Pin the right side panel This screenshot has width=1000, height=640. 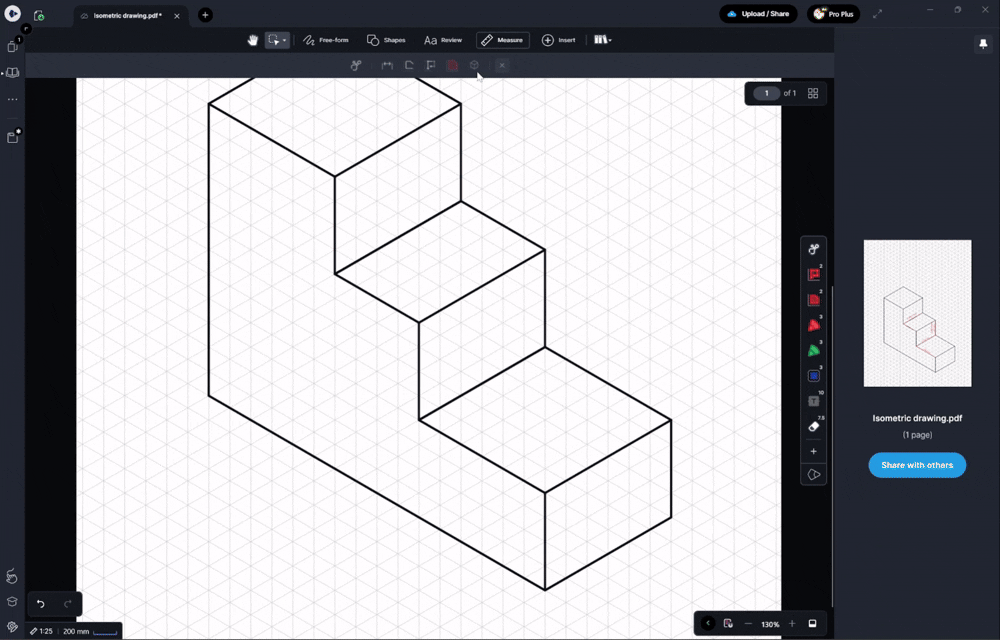[983, 44]
